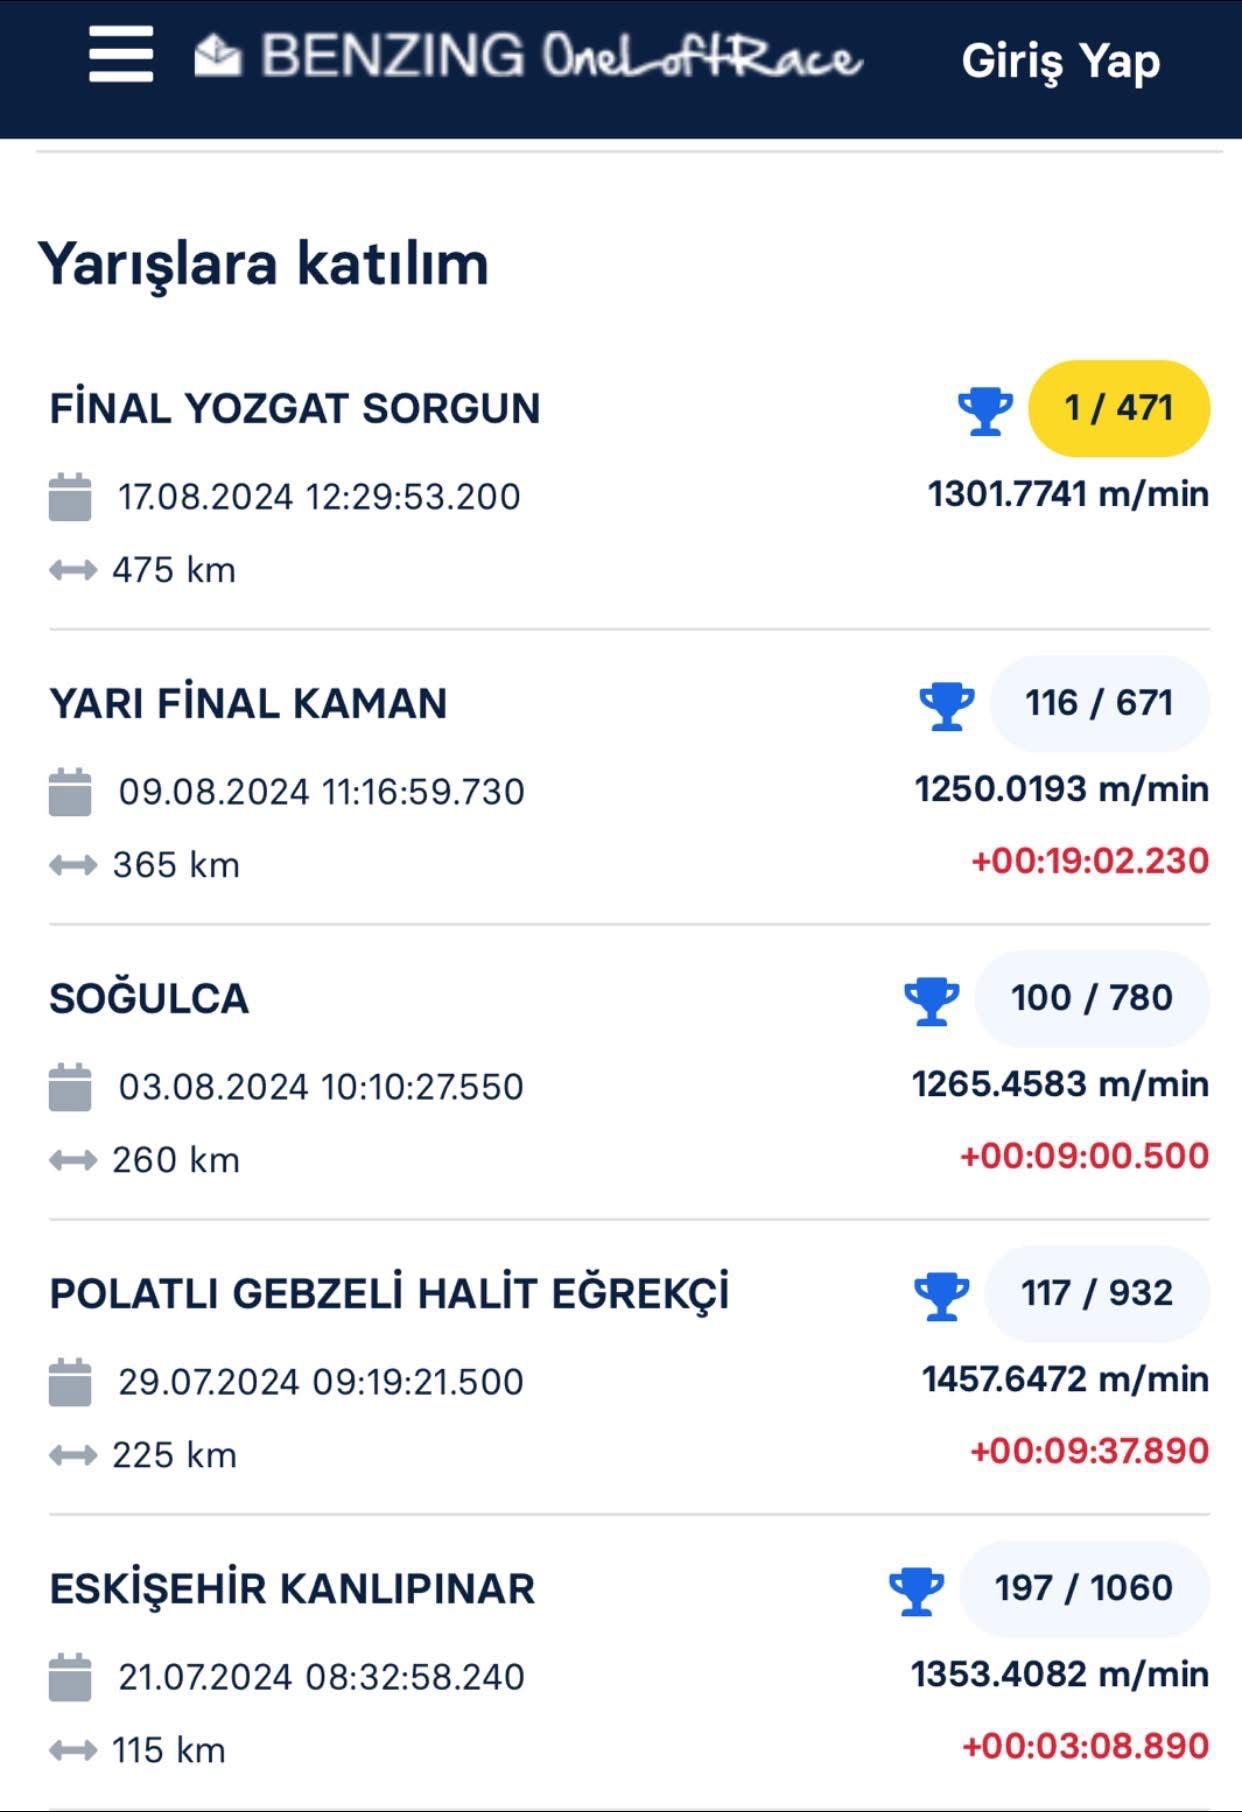Click the trophy icon for Final Yozgat Sorgun
1242x1812 pixels.
(x=985, y=410)
